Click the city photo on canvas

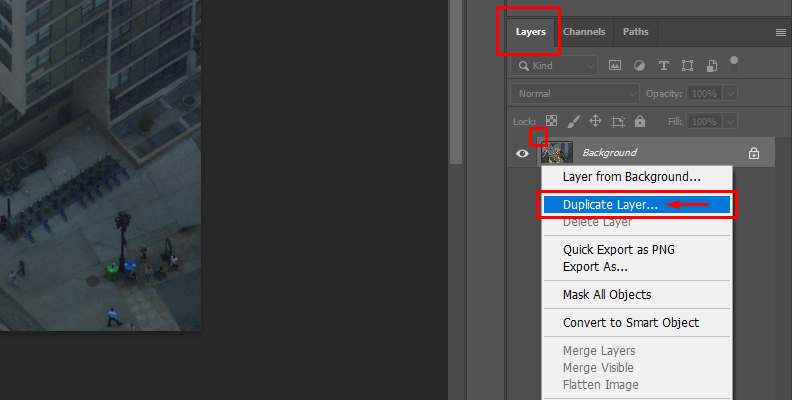click(x=100, y=165)
